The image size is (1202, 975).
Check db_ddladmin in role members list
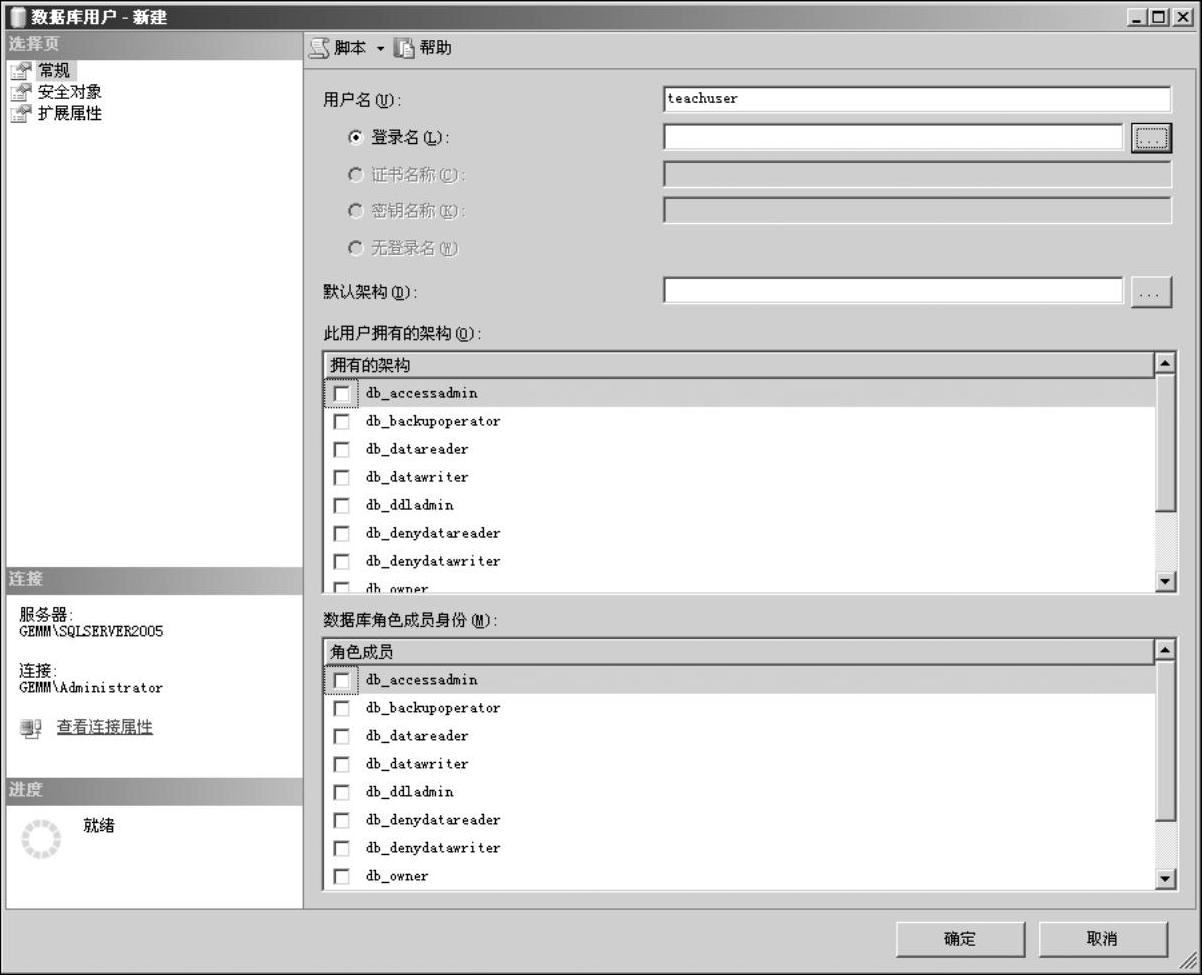pos(342,793)
